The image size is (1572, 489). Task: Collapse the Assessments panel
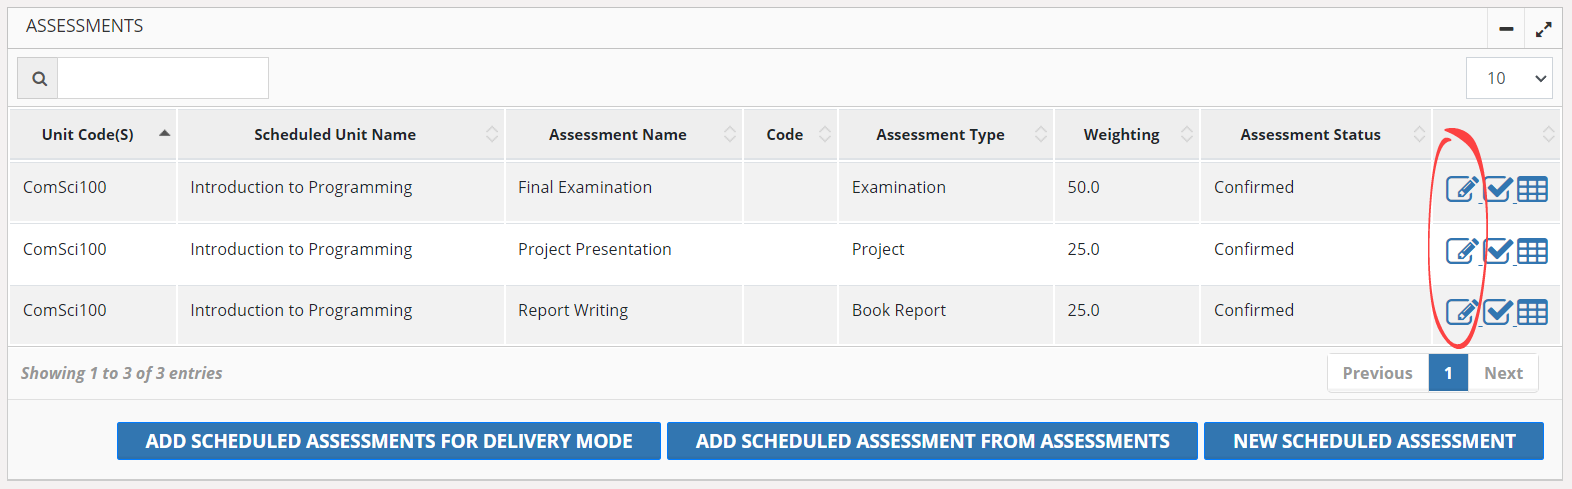point(1506,29)
